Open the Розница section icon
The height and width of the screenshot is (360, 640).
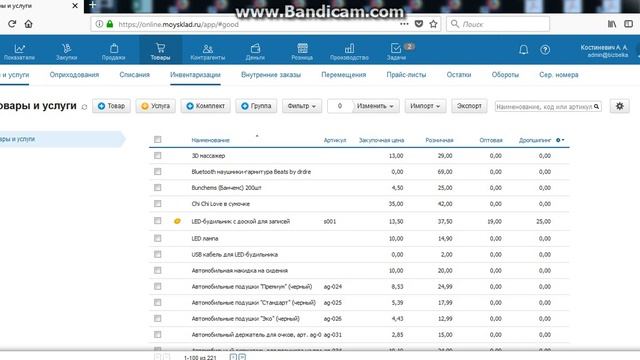point(302,48)
